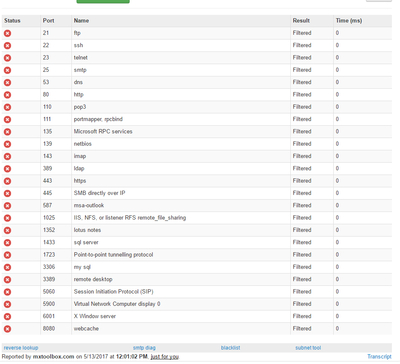Click the red status icon in the ssh row
The image size is (400, 364).
[x=7, y=46]
